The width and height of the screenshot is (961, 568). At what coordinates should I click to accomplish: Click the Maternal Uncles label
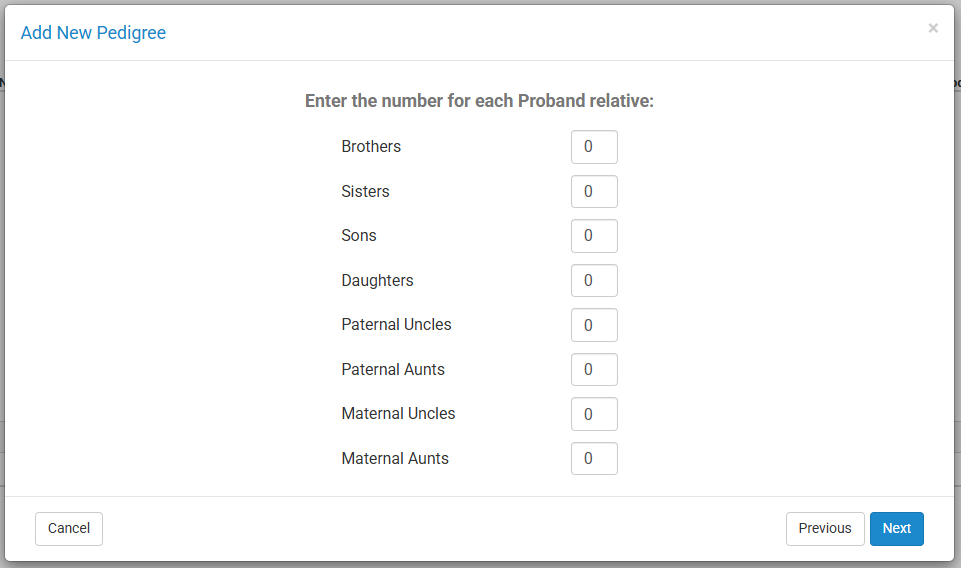point(398,414)
